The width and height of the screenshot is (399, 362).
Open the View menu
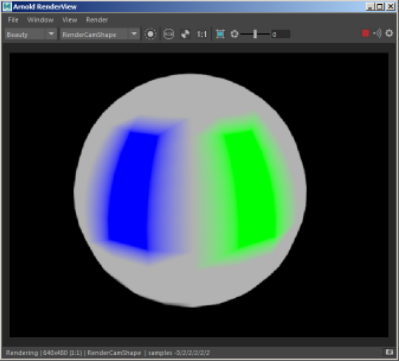click(x=70, y=20)
